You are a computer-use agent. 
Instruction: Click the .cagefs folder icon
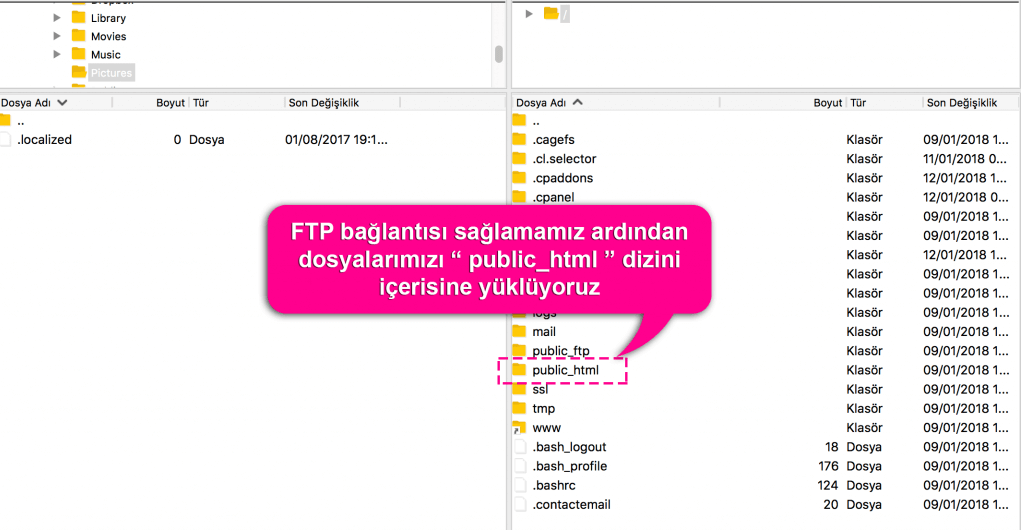coord(519,139)
